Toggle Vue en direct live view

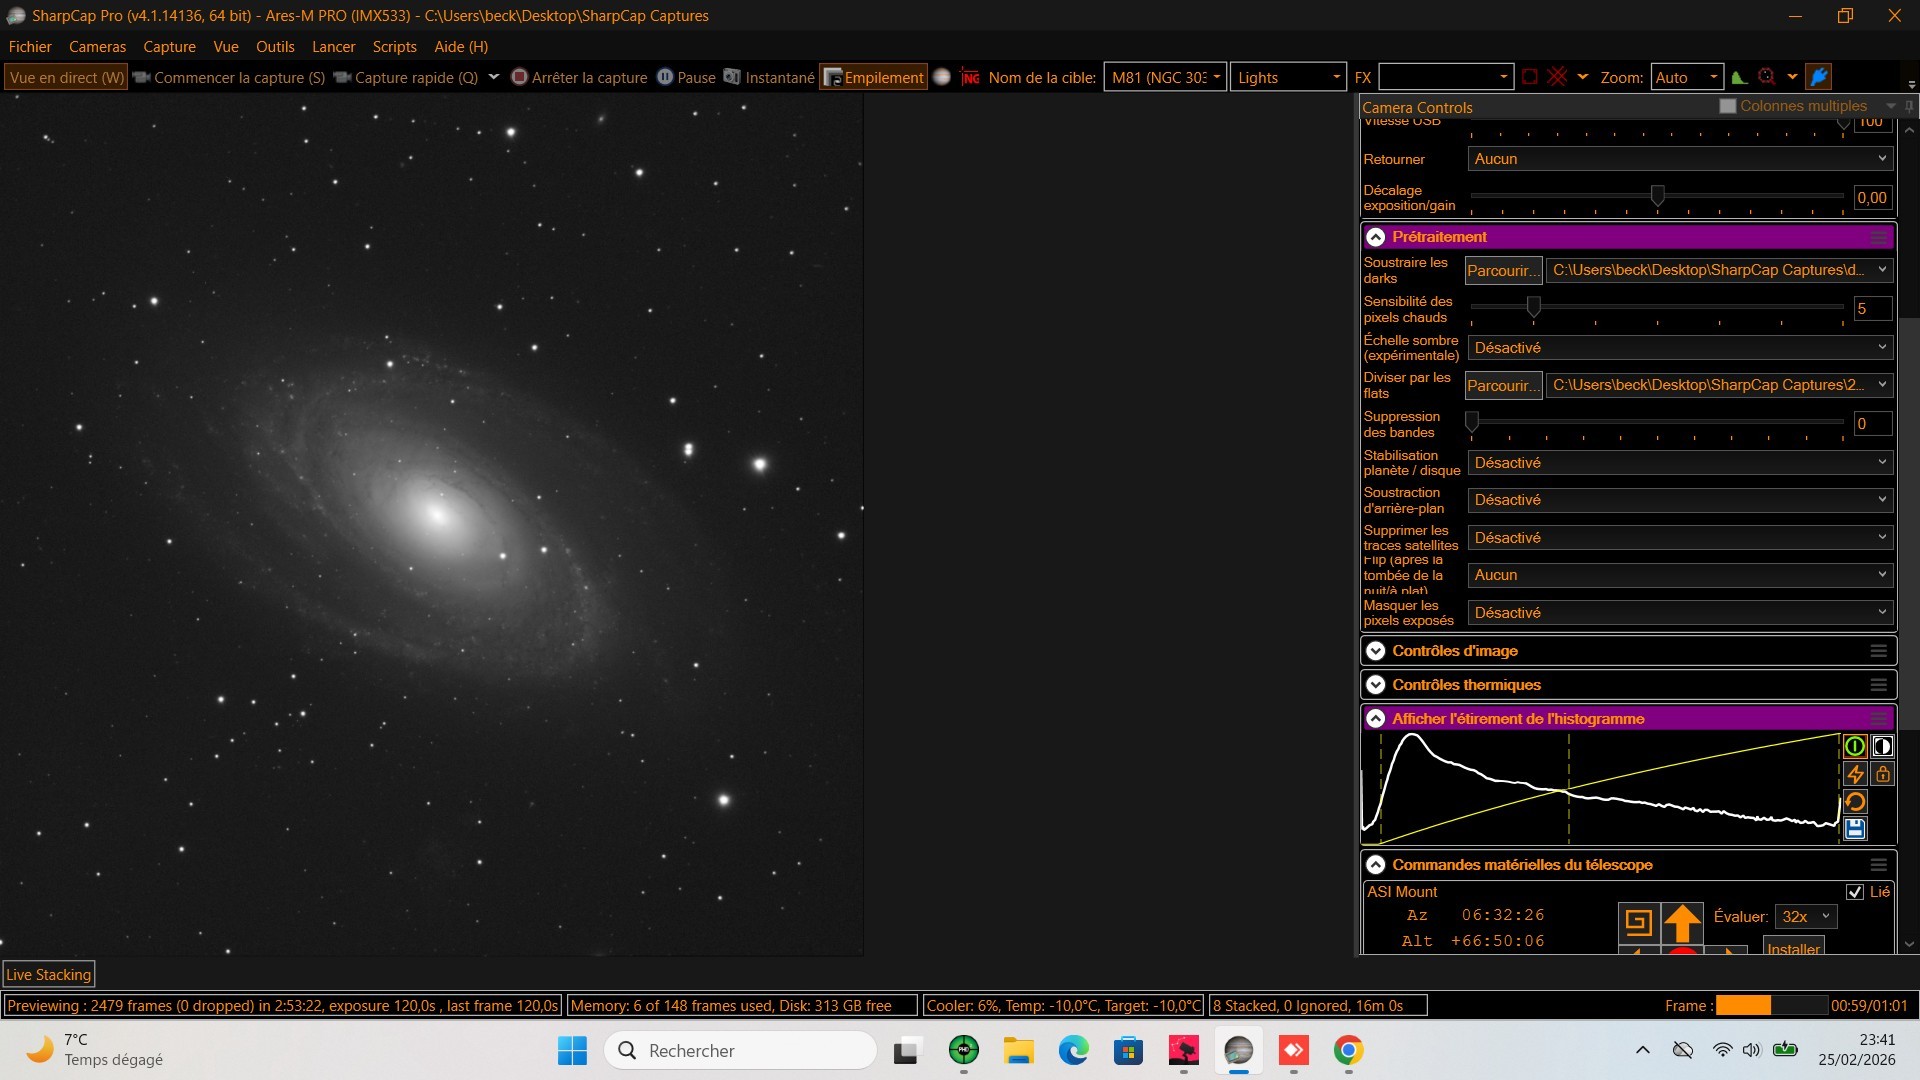[66, 77]
